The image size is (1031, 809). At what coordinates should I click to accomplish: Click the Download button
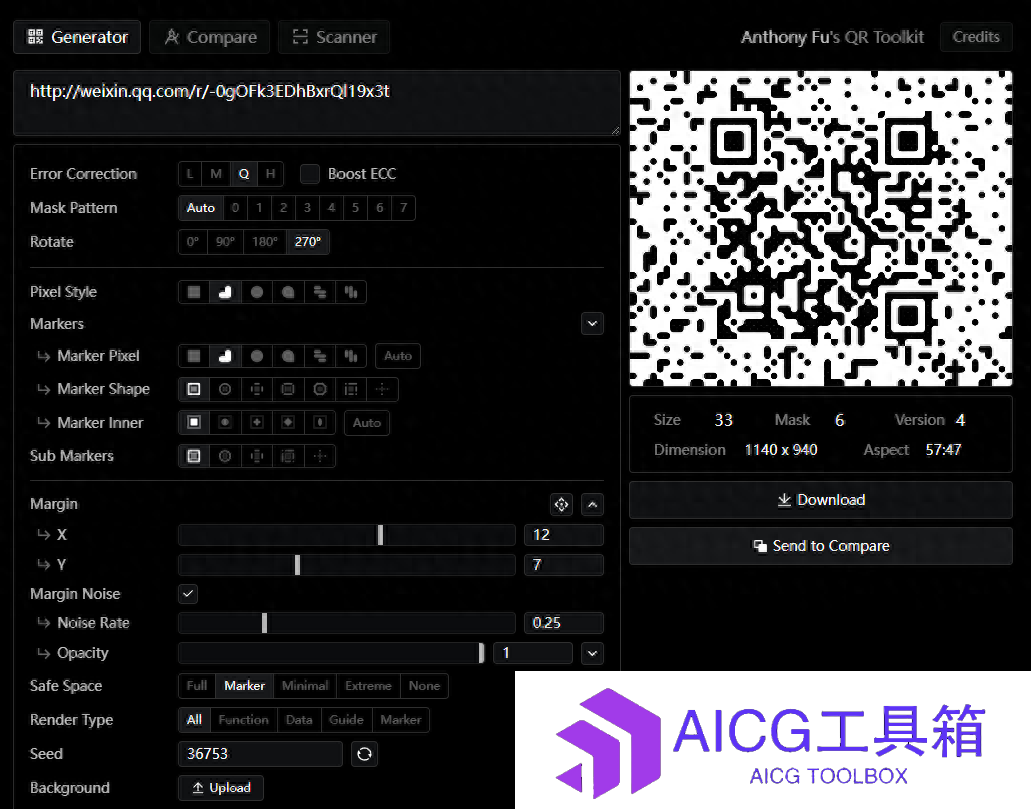click(x=821, y=500)
